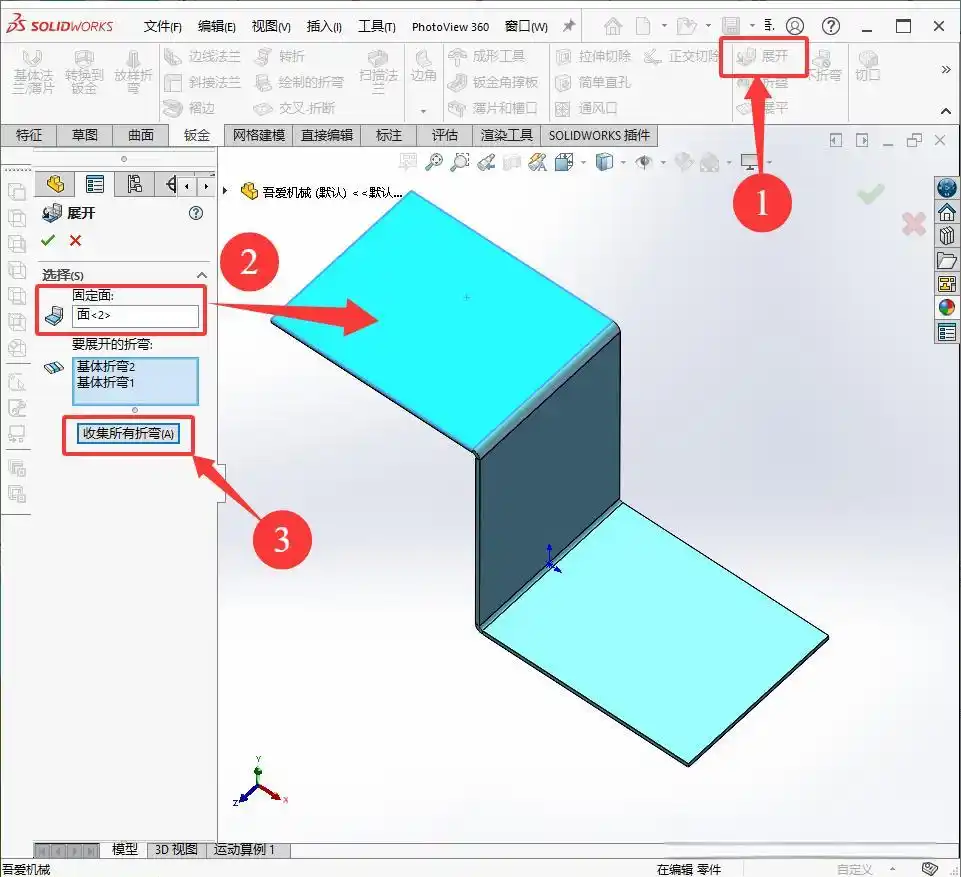Click the Home icon in title bar
Screen dimensions: 961x877
click(x=613, y=26)
